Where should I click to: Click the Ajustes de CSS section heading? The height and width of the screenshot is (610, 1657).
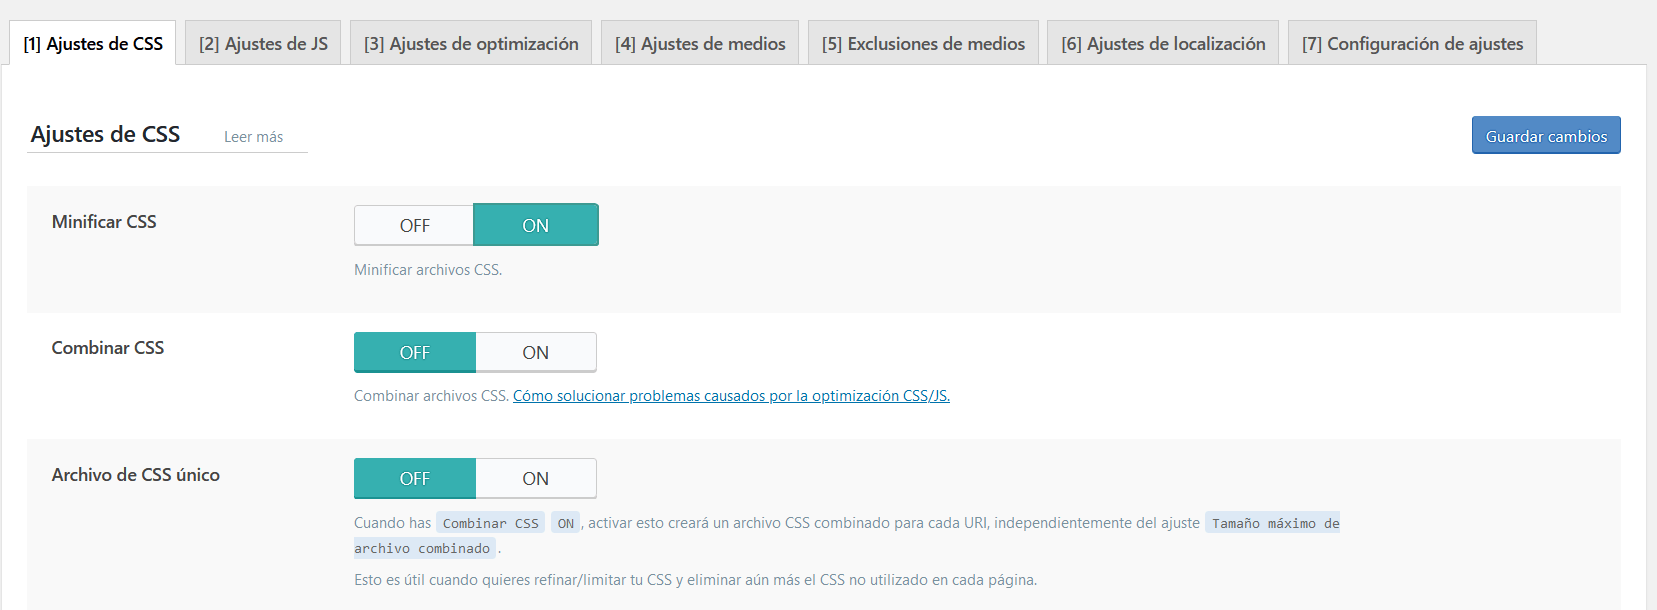click(x=105, y=134)
